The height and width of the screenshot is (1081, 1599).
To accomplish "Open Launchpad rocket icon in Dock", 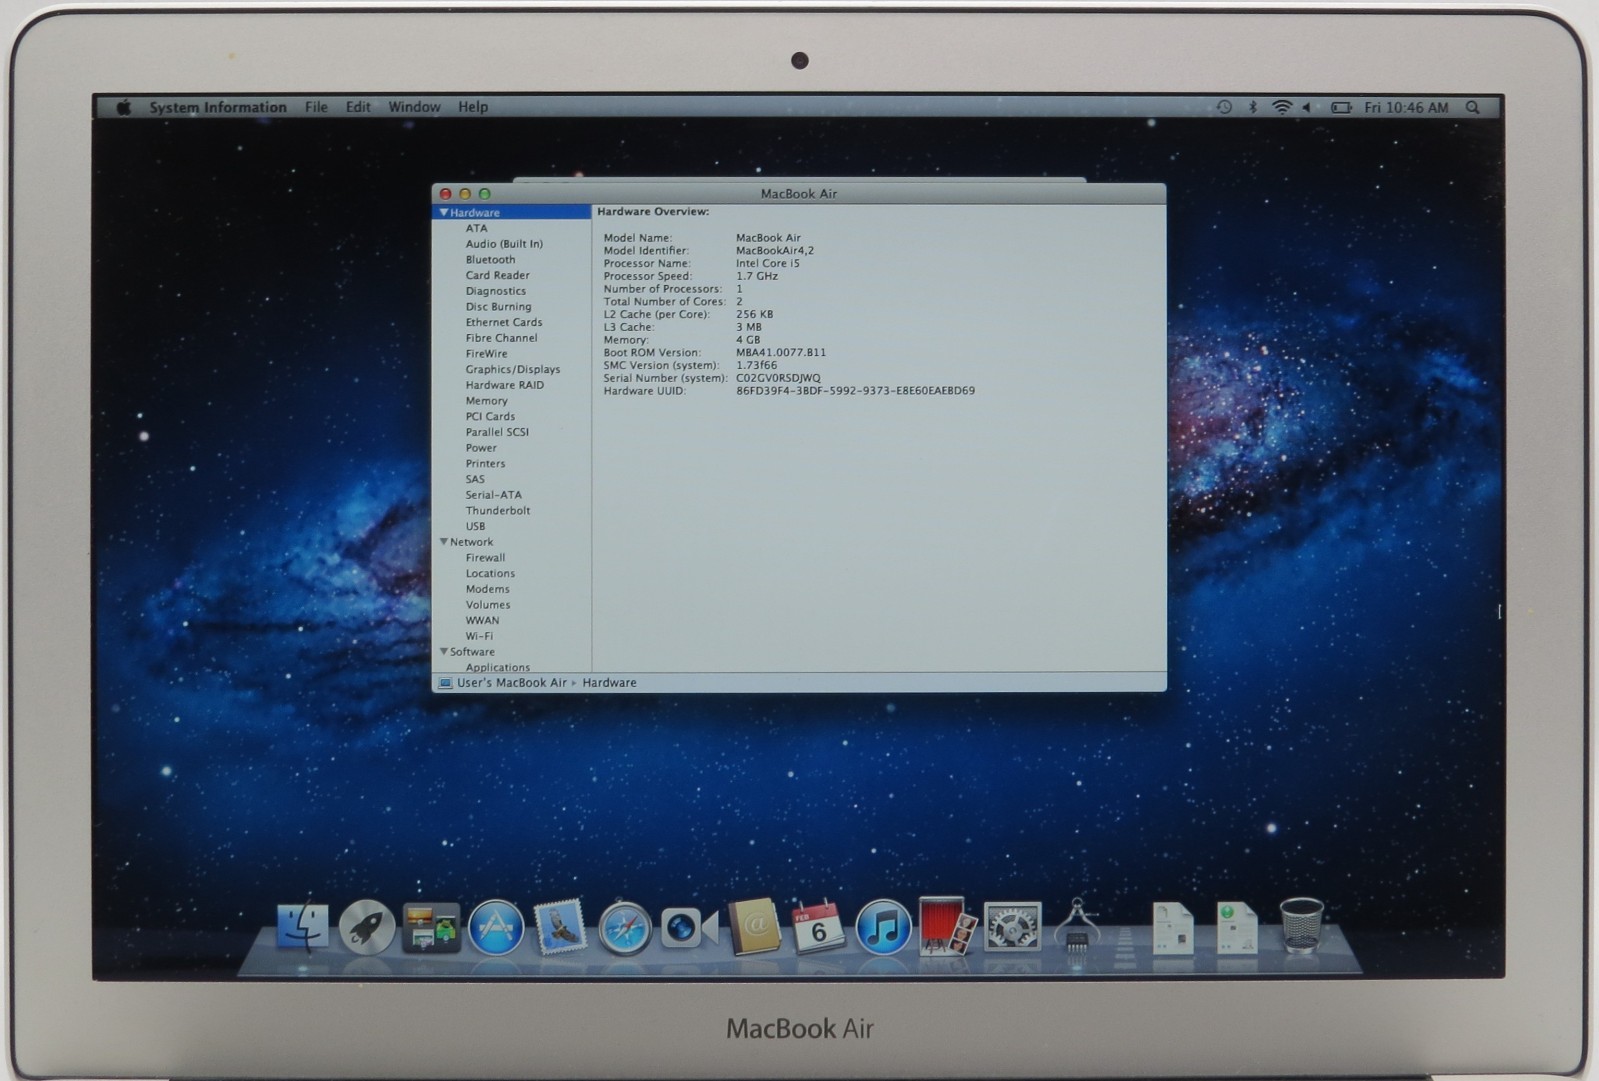I will (x=366, y=928).
